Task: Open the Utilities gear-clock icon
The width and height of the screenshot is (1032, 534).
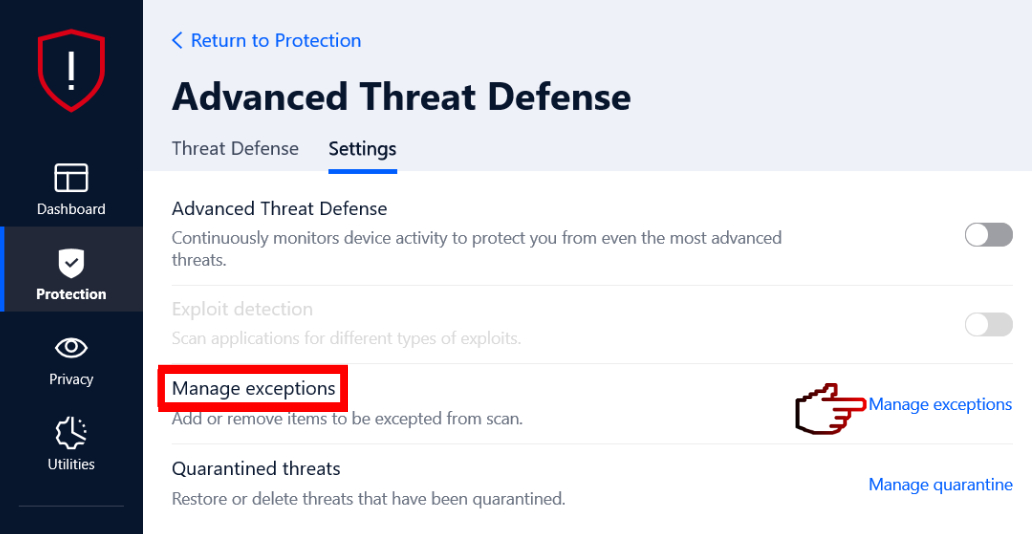Action: coord(71,433)
